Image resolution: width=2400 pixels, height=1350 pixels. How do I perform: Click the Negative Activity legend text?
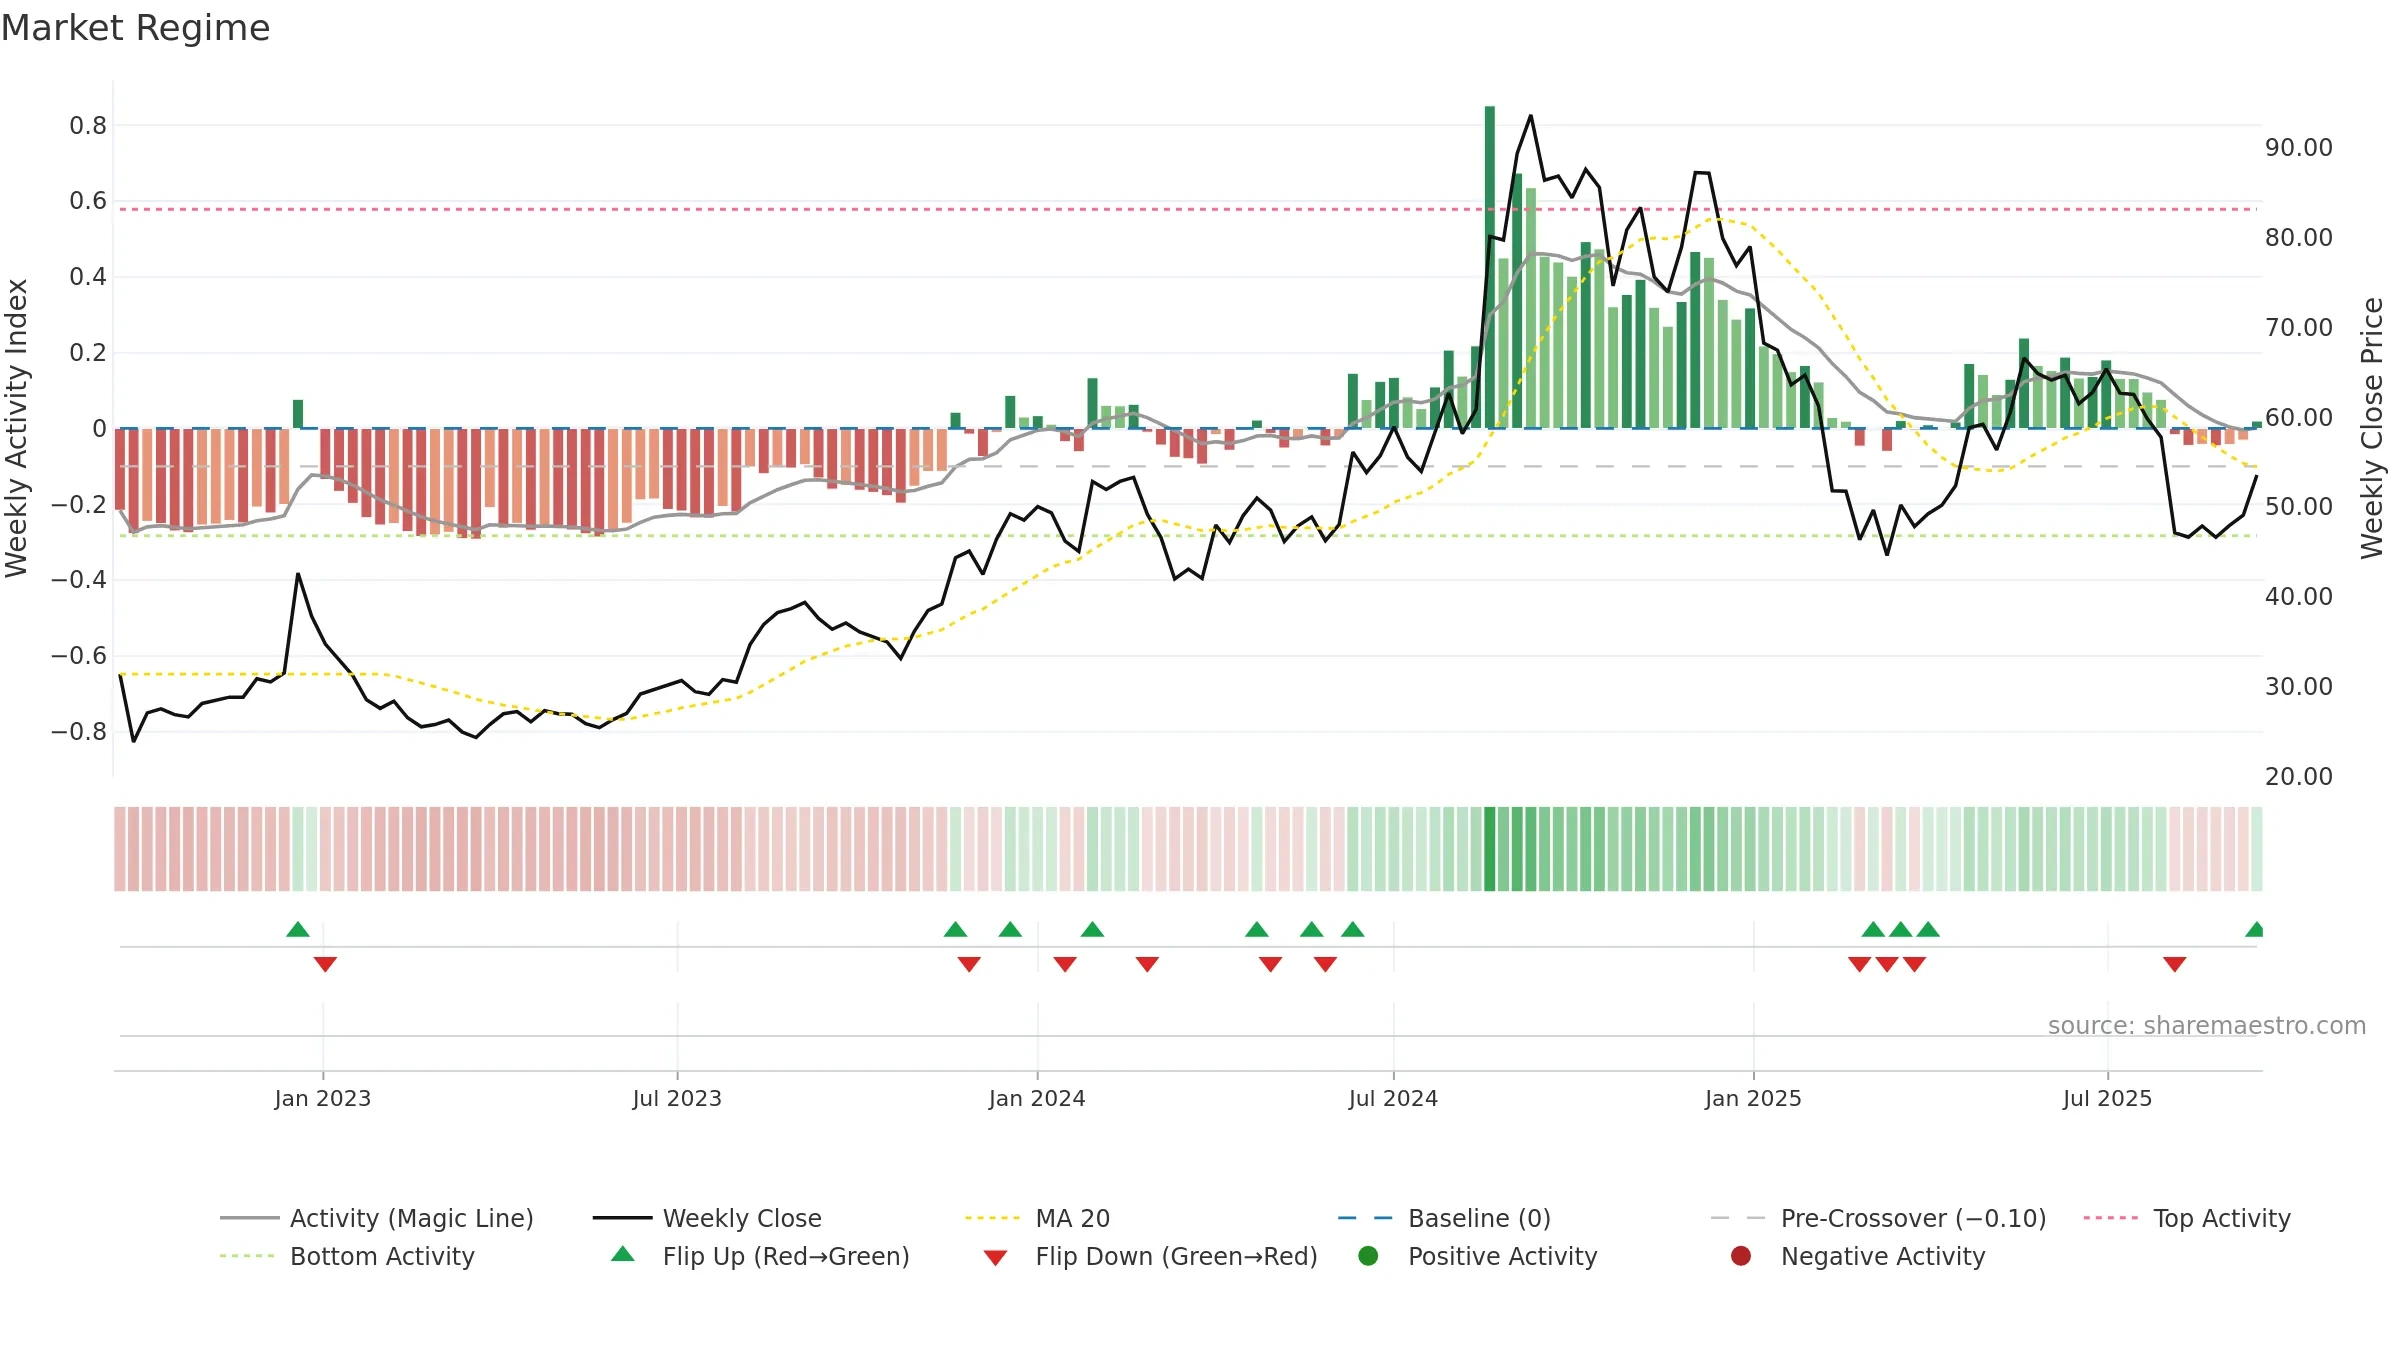click(1883, 1256)
